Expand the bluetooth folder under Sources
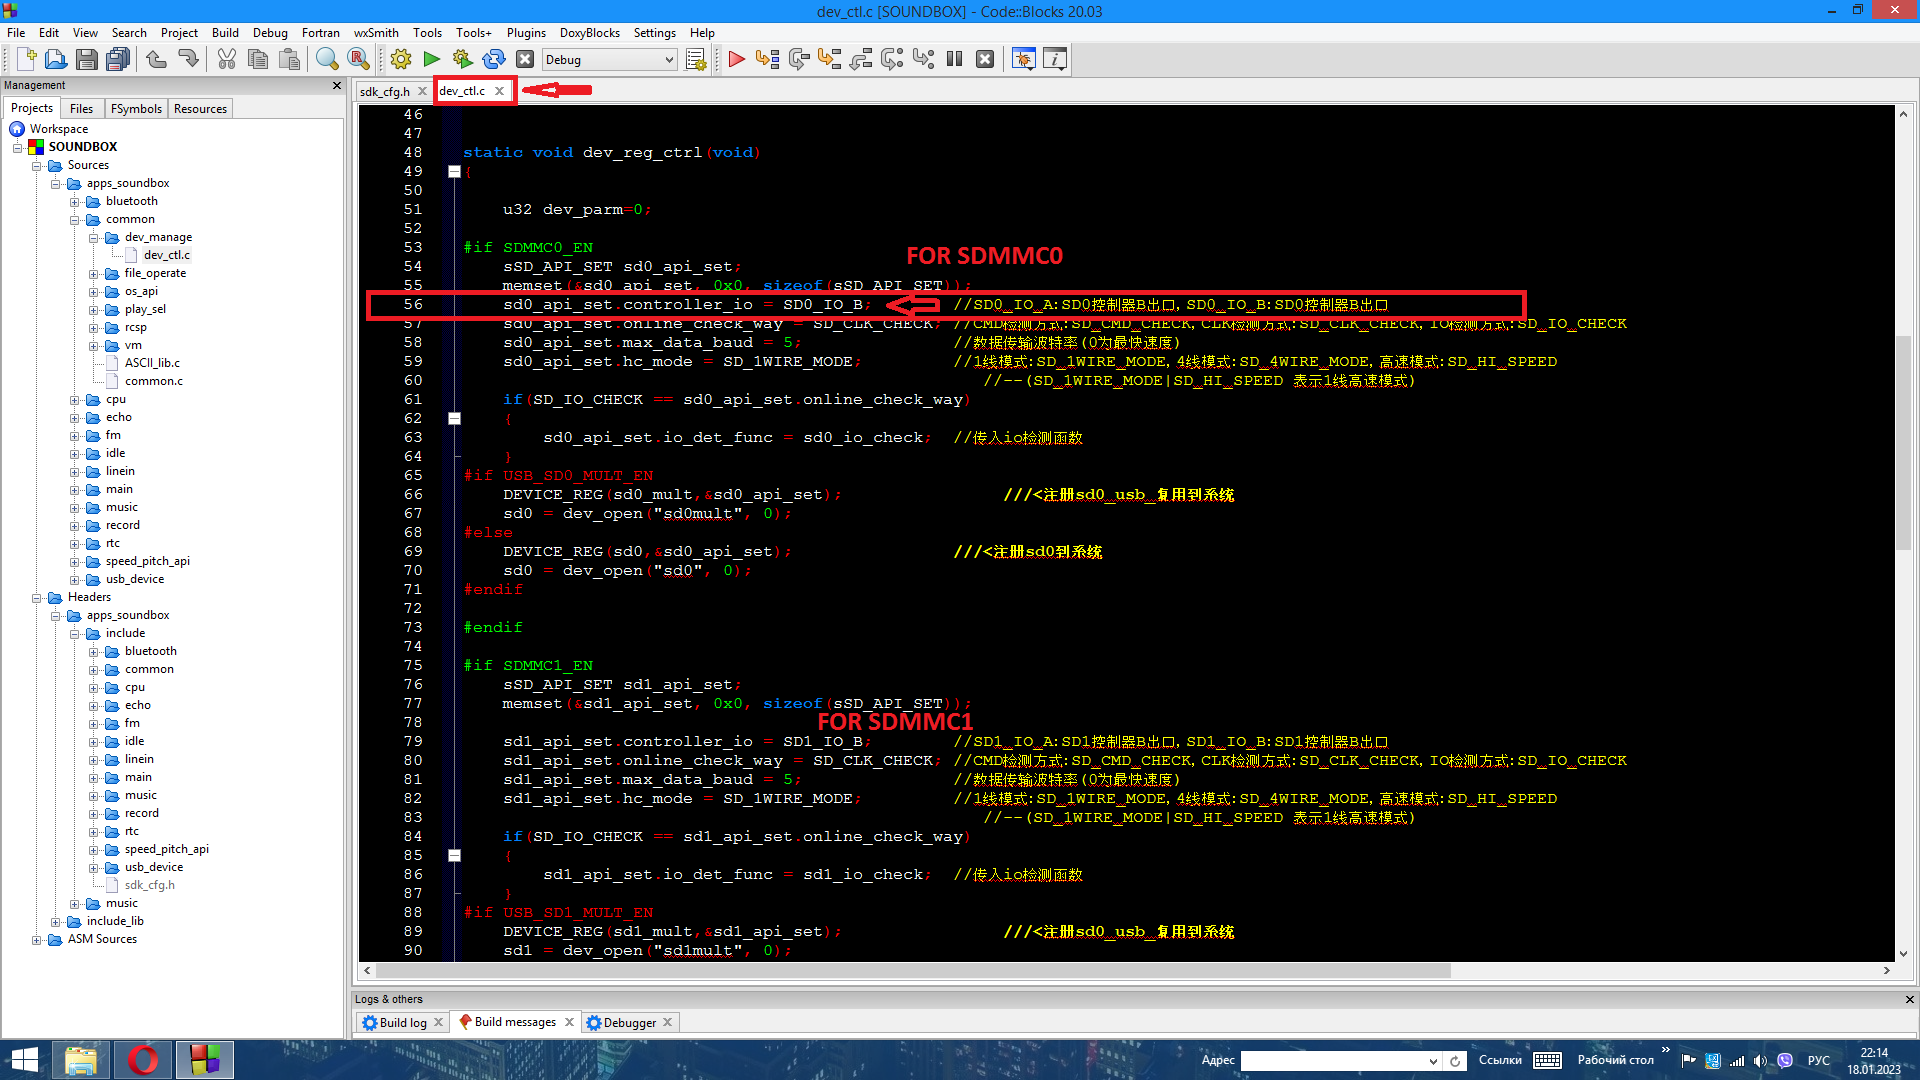The height and width of the screenshot is (1080, 1920). point(75,202)
